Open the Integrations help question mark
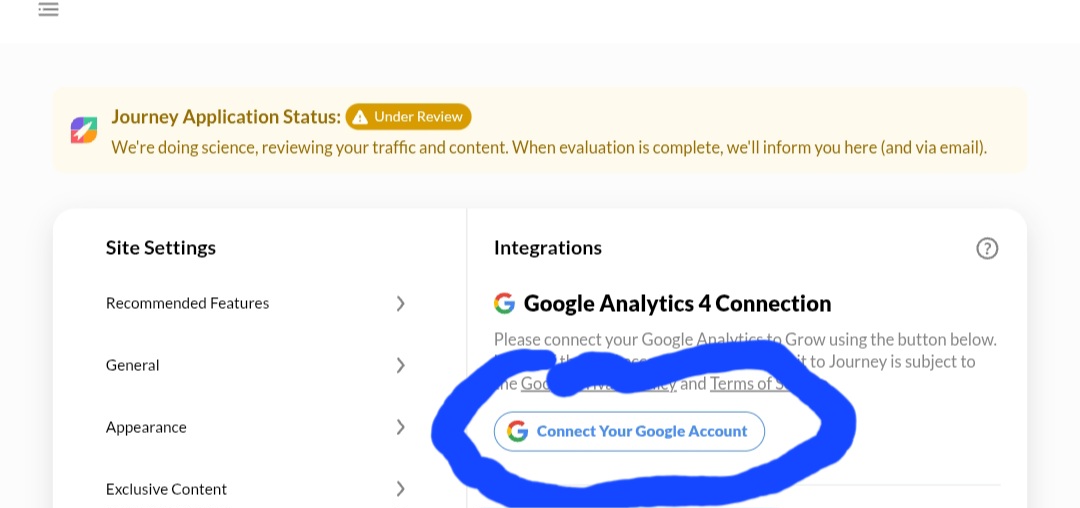Image resolution: width=1080 pixels, height=508 pixels. tap(987, 248)
